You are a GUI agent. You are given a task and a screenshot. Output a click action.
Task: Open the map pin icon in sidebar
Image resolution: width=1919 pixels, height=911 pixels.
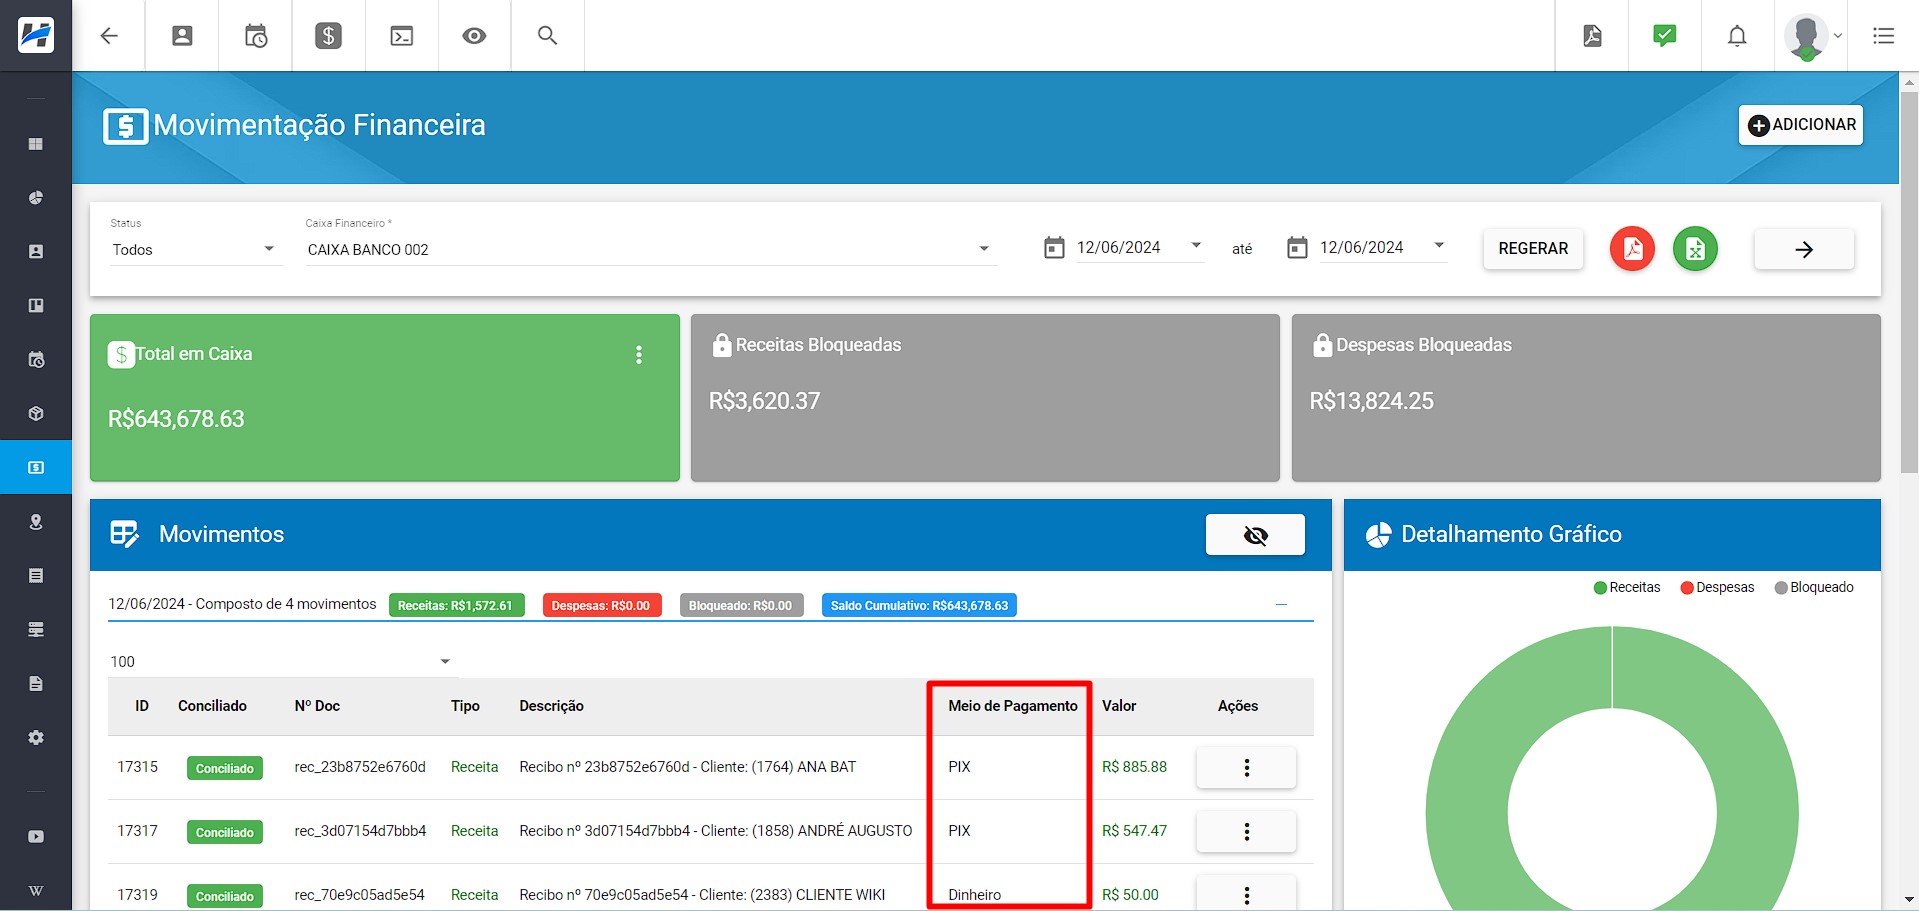point(36,522)
